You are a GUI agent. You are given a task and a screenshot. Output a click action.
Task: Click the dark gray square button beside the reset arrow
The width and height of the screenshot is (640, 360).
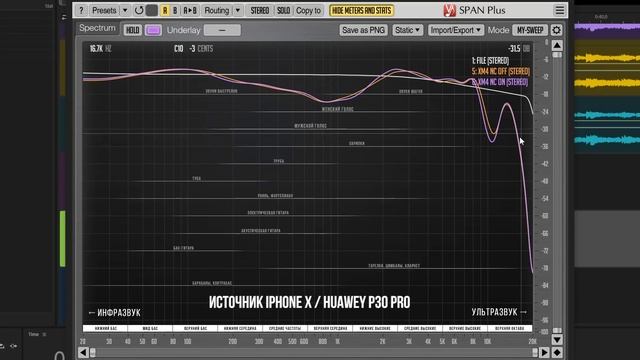152,10
